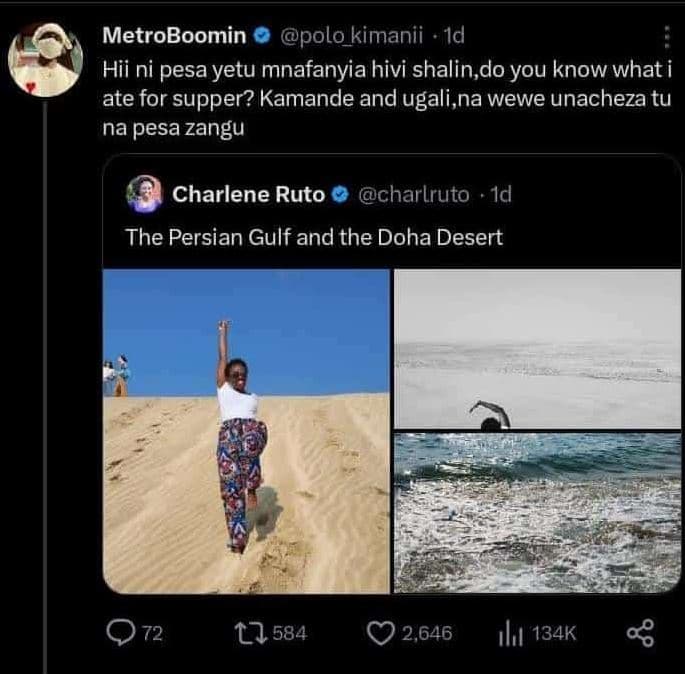Open the quoted tweet text about Doha Desert
The height and width of the screenshot is (674, 685).
pos(314,238)
